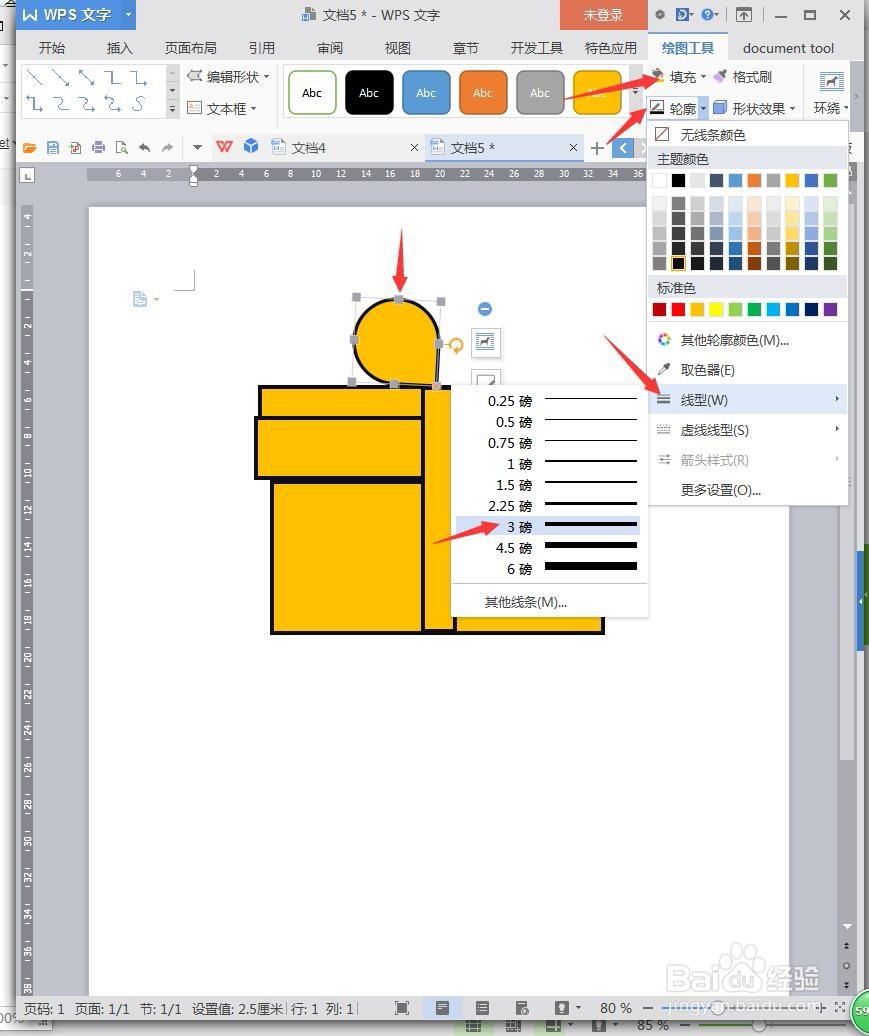This screenshot has width=869, height=1036.
Task: Select the elbow connector shape
Action: [112, 78]
